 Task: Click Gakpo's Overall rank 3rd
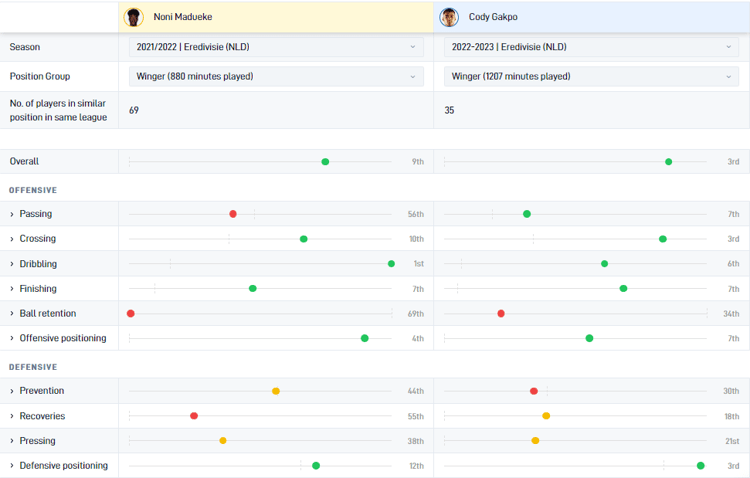[733, 162]
